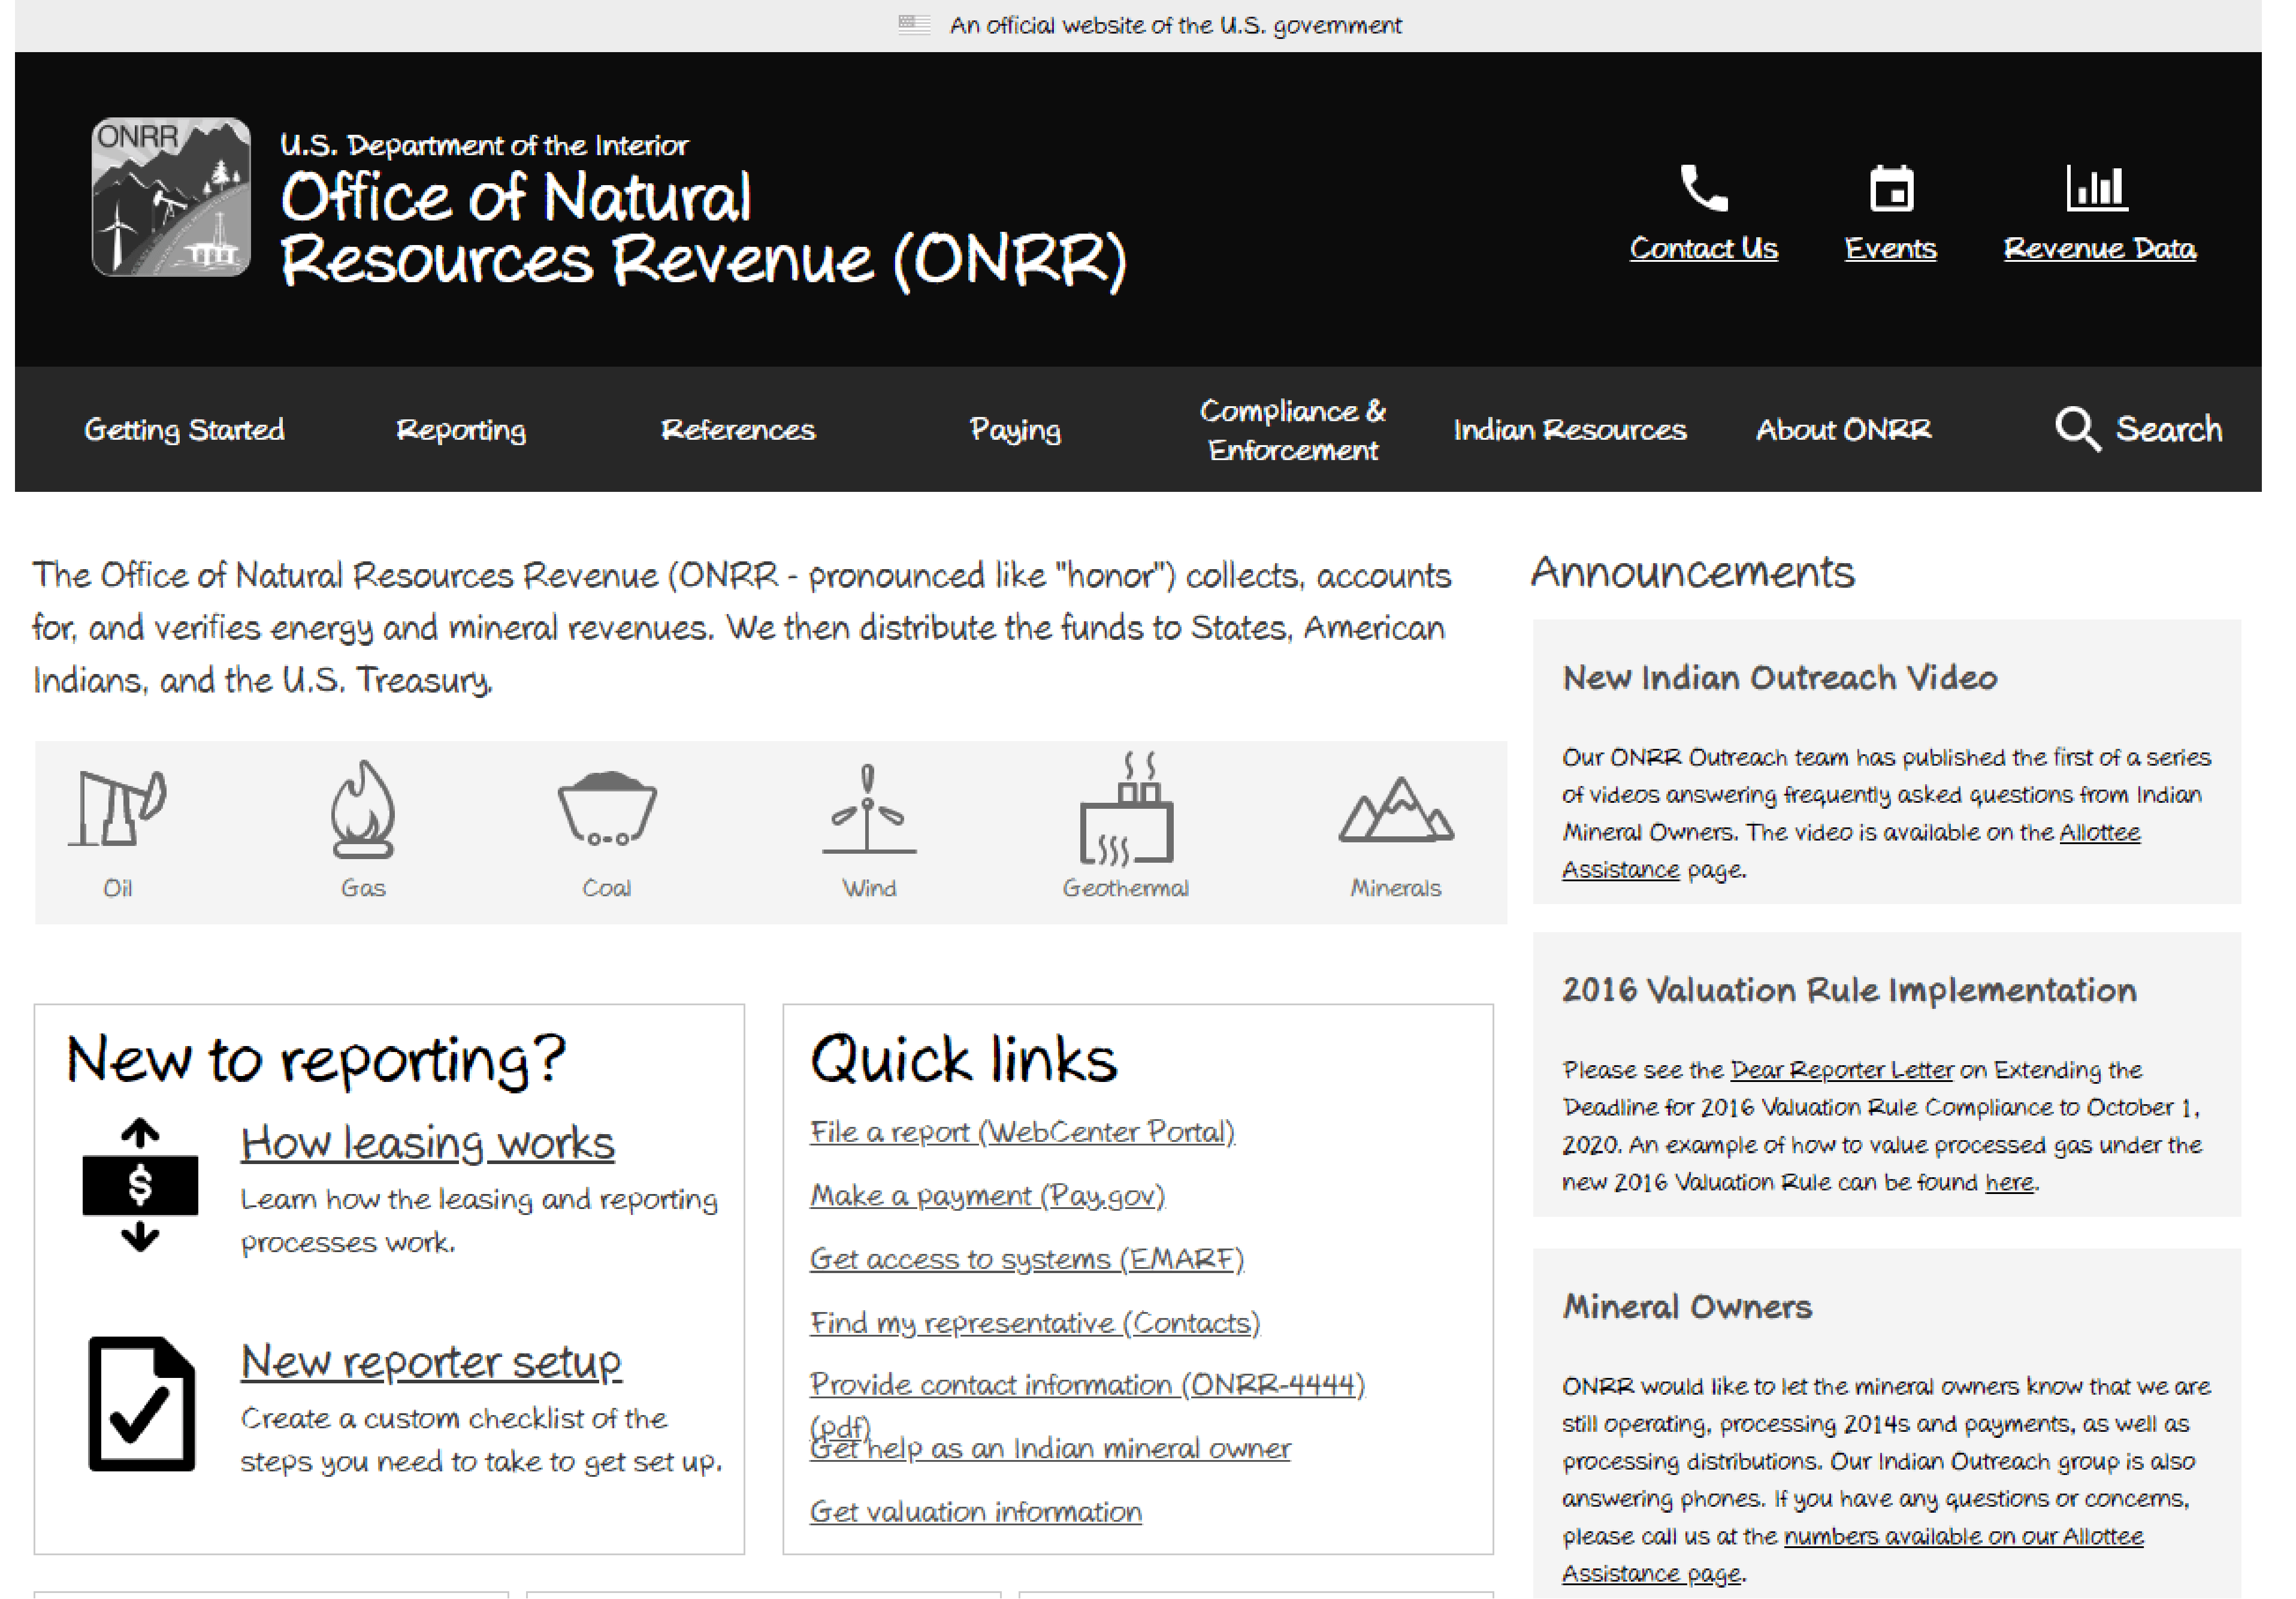This screenshot has height=1599, width=2296.
Task: Click the ONRR logo image
Action: 171,197
